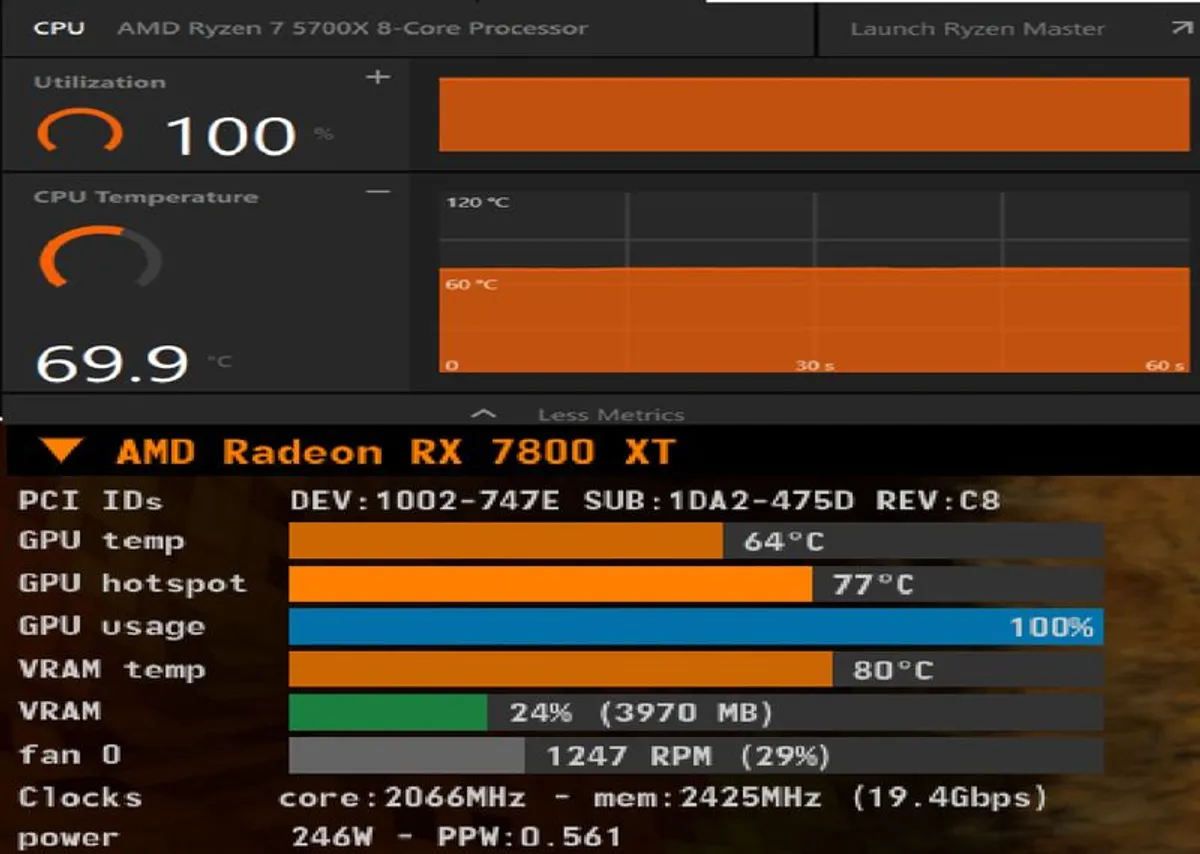Viewport: 1200px width, 854px height.
Task: Click the GPU usage row label
Action: click(x=111, y=627)
